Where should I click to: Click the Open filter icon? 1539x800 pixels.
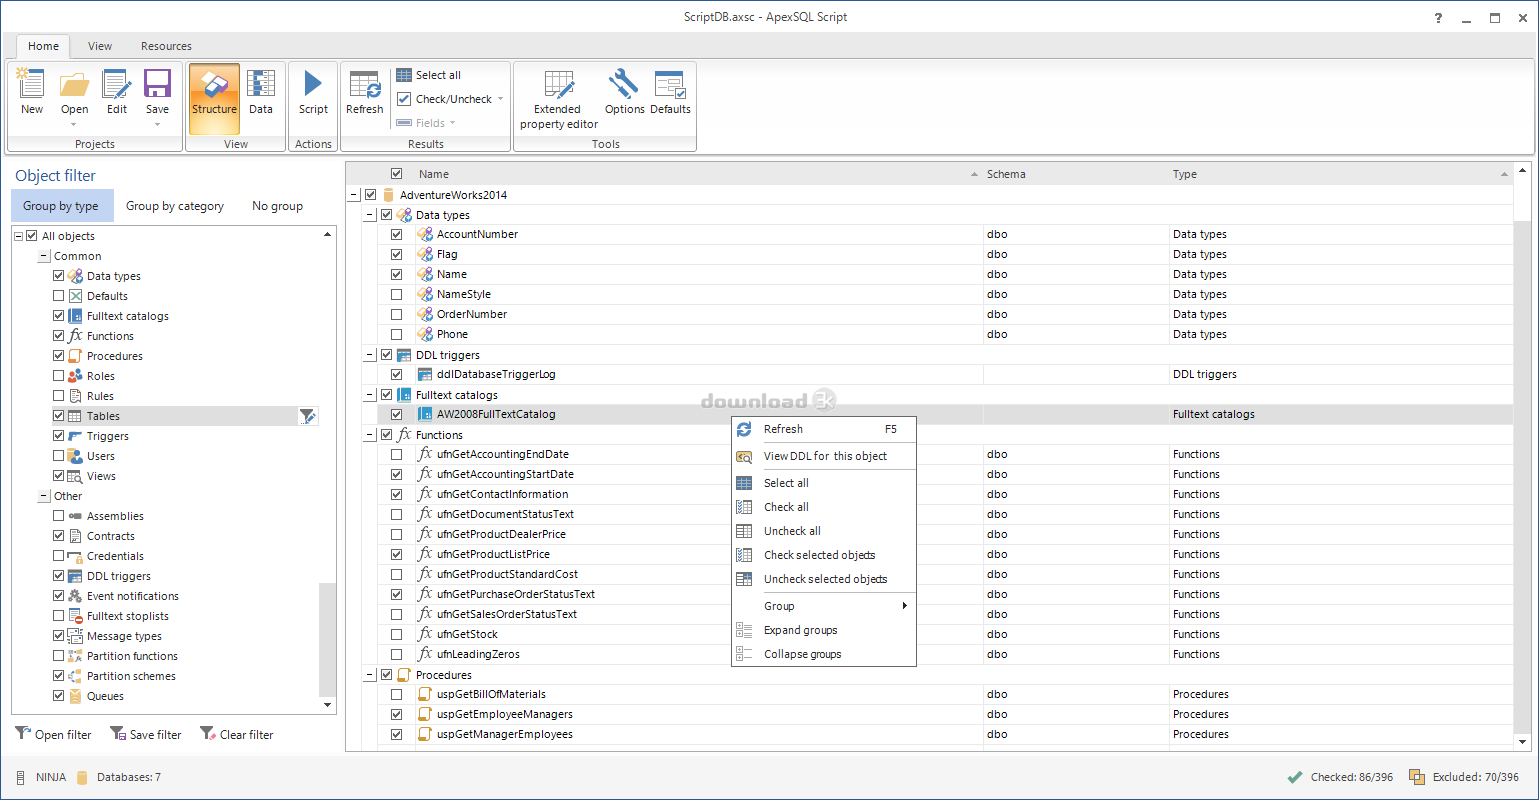tap(23, 733)
